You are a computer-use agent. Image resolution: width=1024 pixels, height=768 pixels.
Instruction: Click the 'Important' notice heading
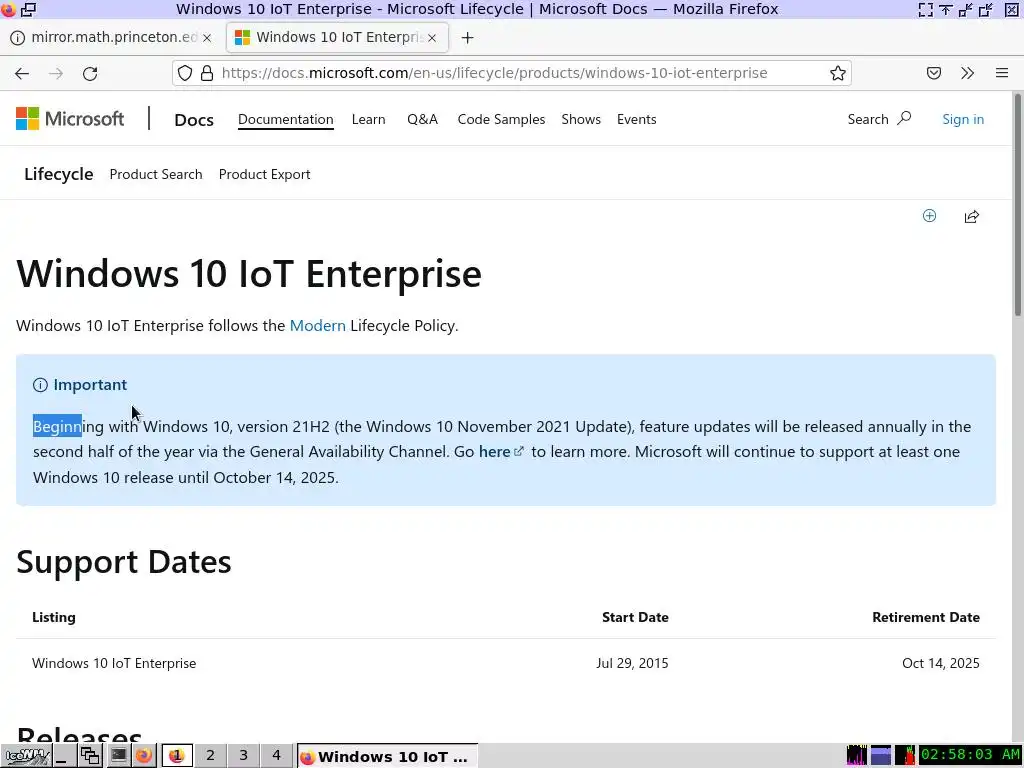tap(90, 385)
